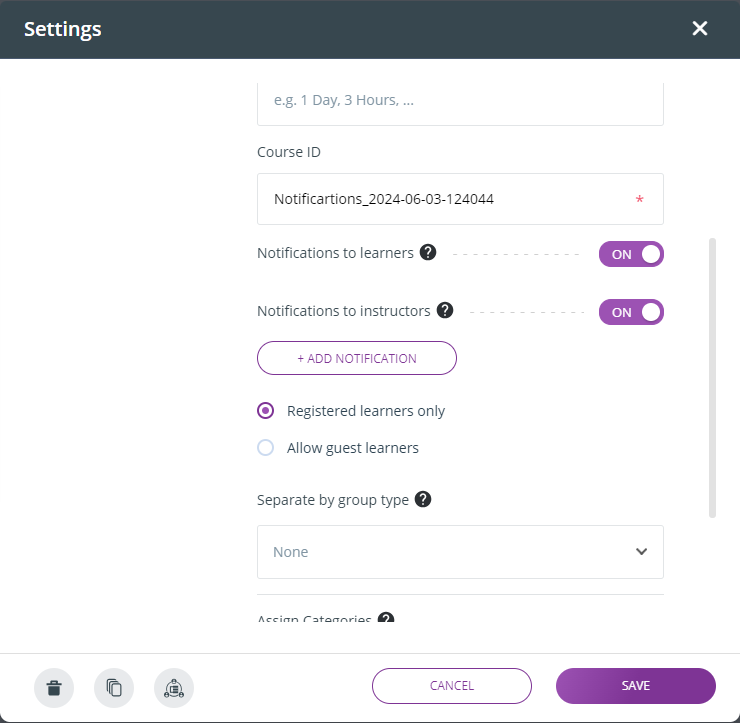Screen dimensions: 740x723
Task: Open help for Notifications to learners
Action: click(x=428, y=252)
